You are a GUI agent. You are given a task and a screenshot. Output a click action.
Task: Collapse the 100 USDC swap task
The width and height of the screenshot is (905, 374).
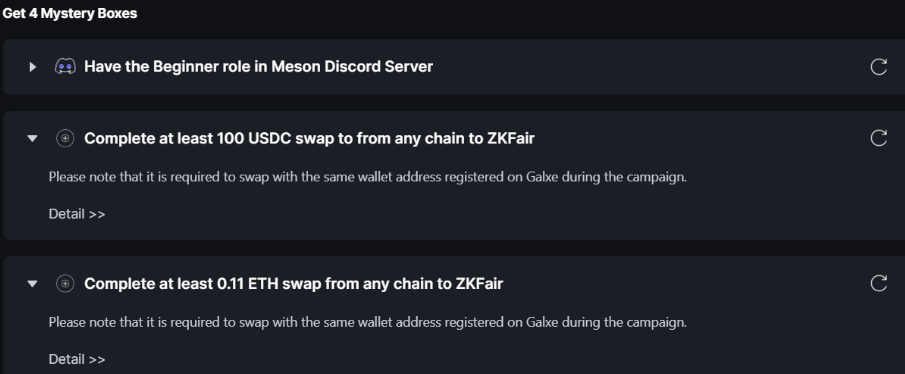click(32, 139)
